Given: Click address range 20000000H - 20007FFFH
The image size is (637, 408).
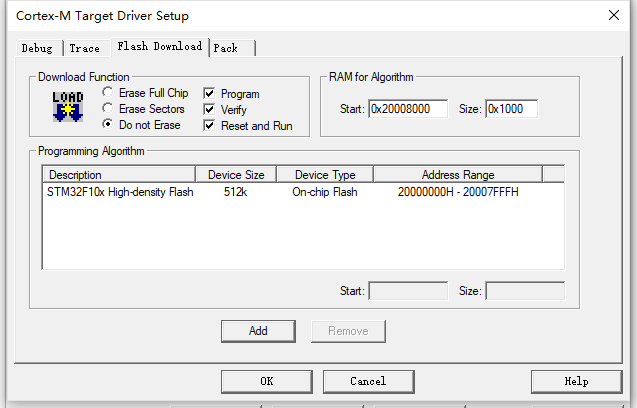Looking at the screenshot, I should [x=458, y=192].
